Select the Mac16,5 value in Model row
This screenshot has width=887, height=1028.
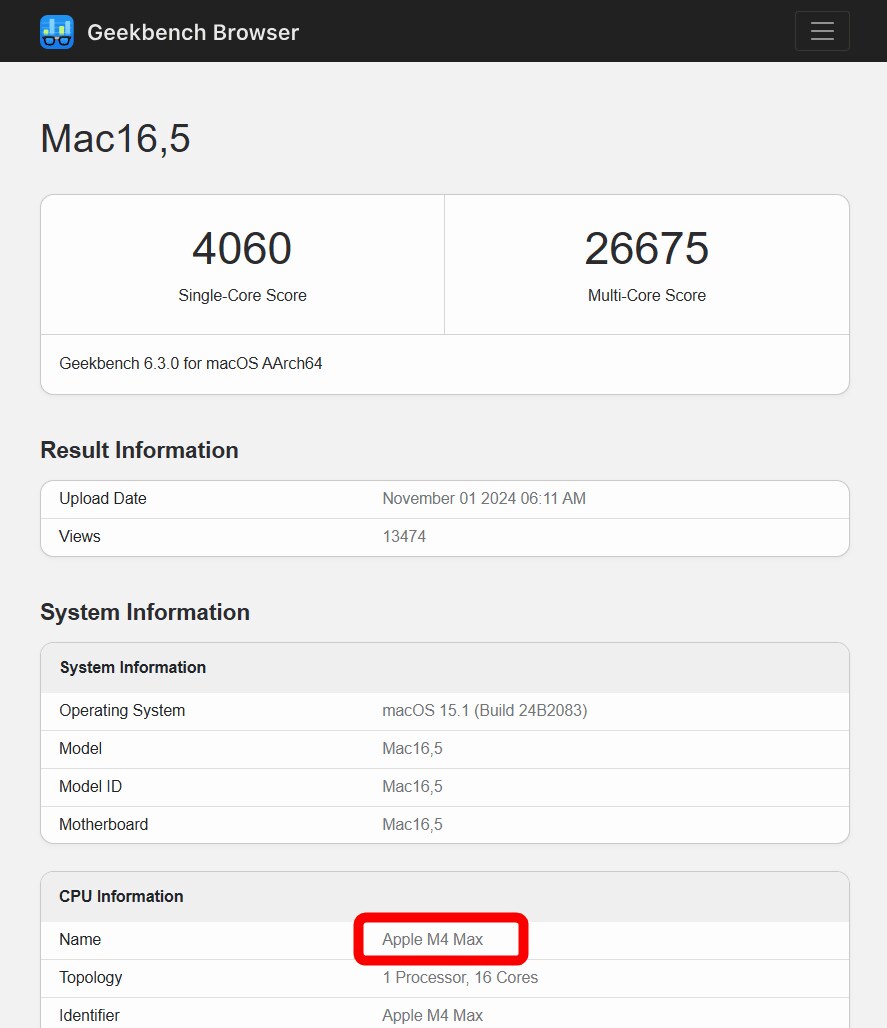pos(412,749)
